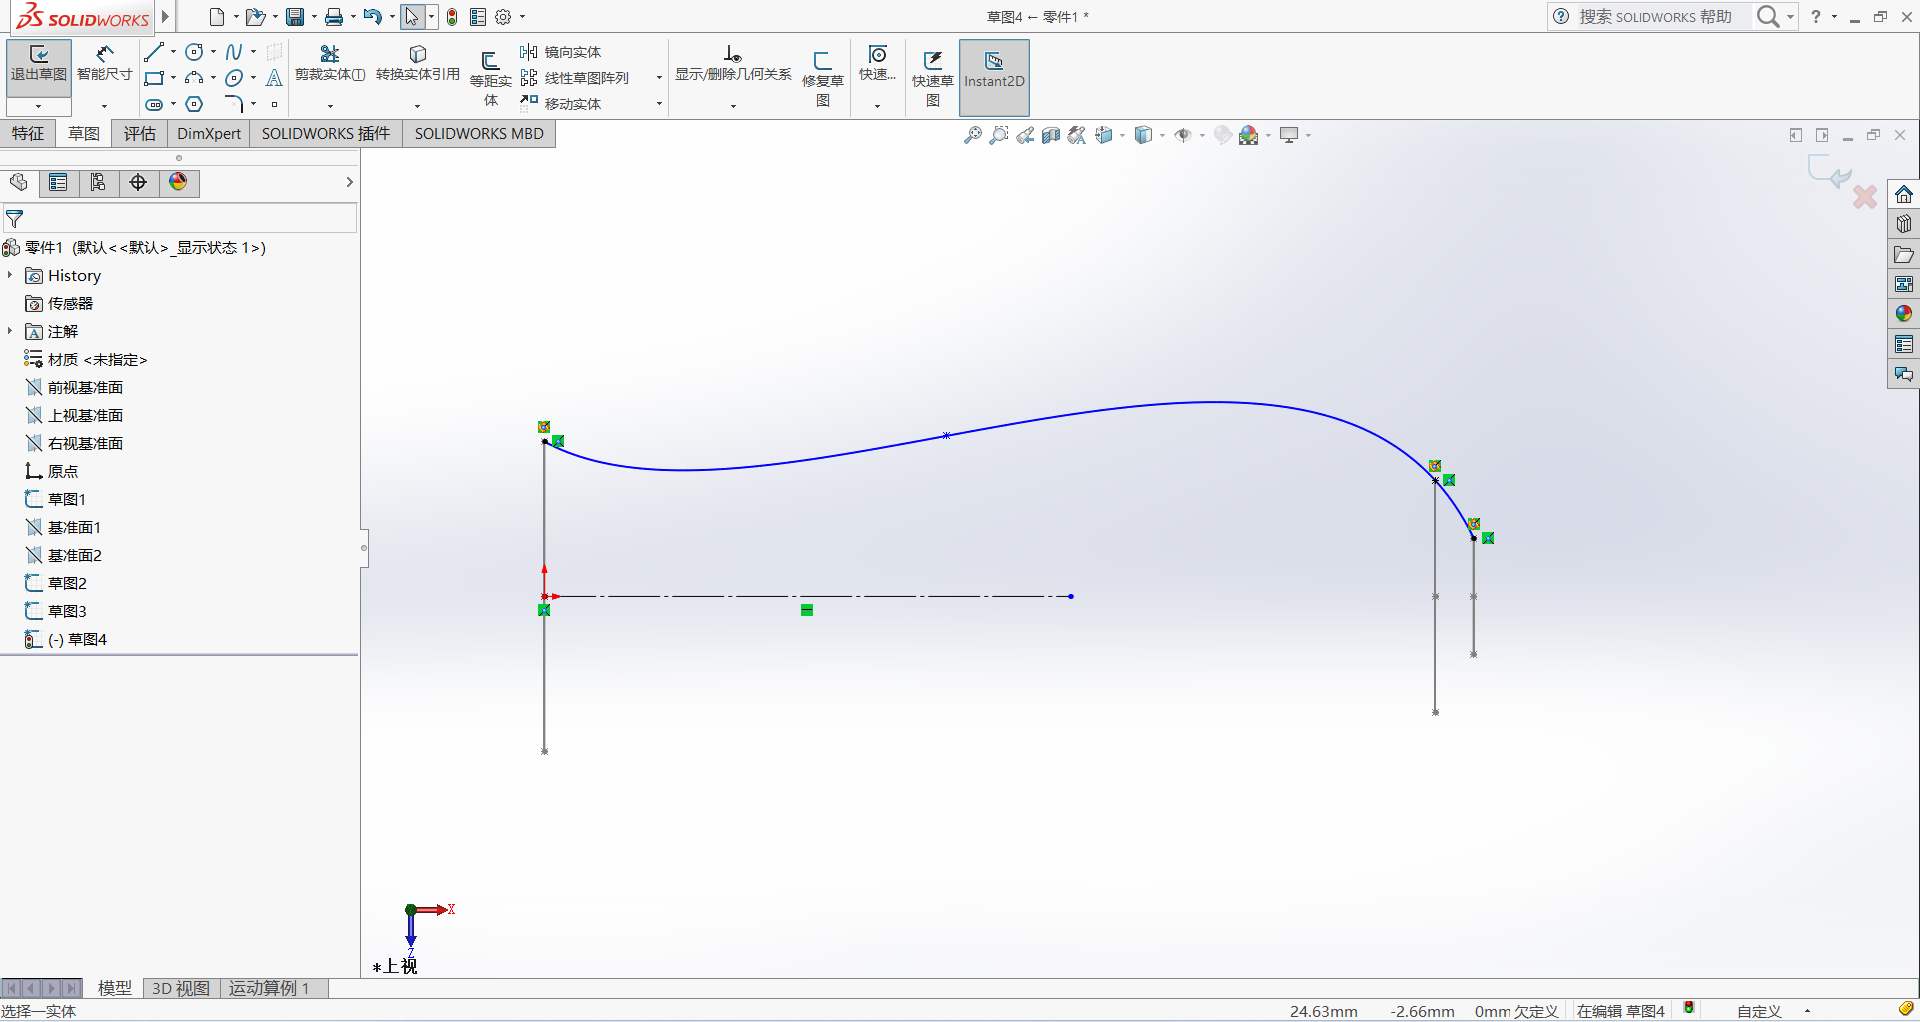Switch to the 特征 (Features) tab
The height and width of the screenshot is (1022, 1920).
pyautogui.click(x=28, y=134)
